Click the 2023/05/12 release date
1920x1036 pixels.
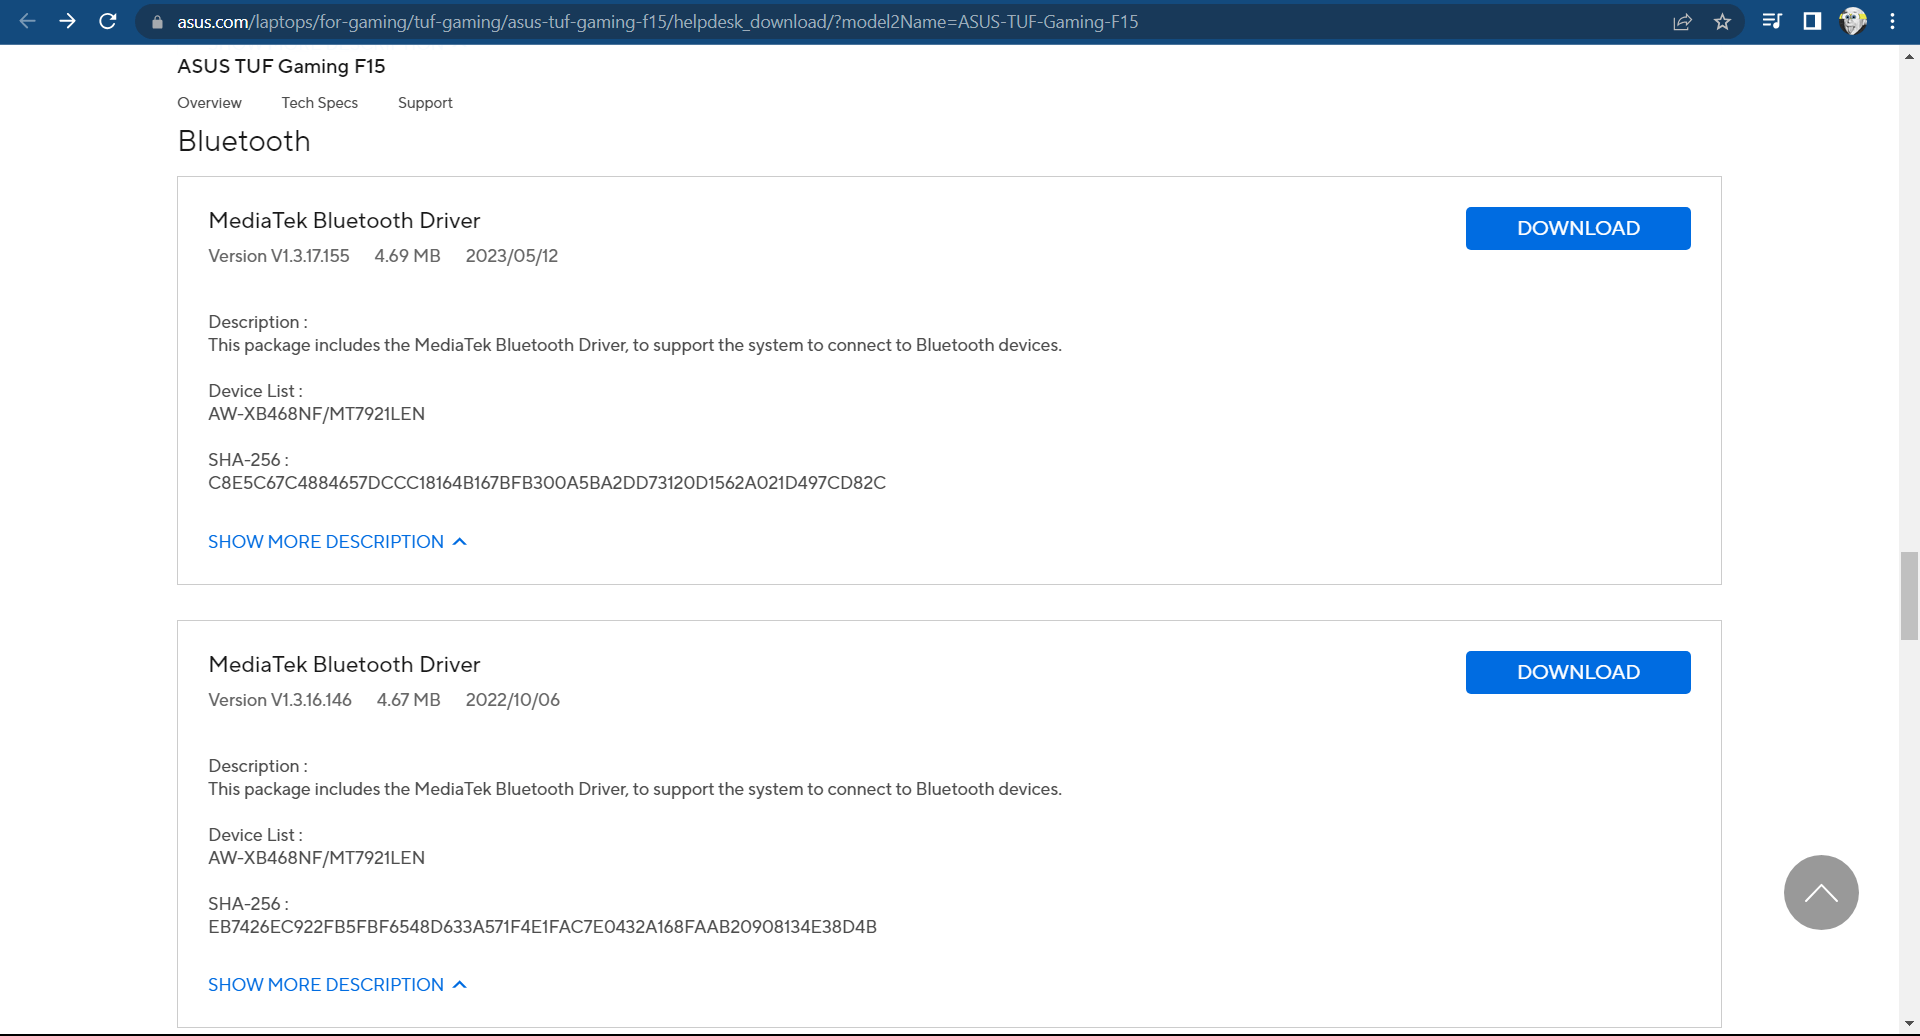[512, 256]
